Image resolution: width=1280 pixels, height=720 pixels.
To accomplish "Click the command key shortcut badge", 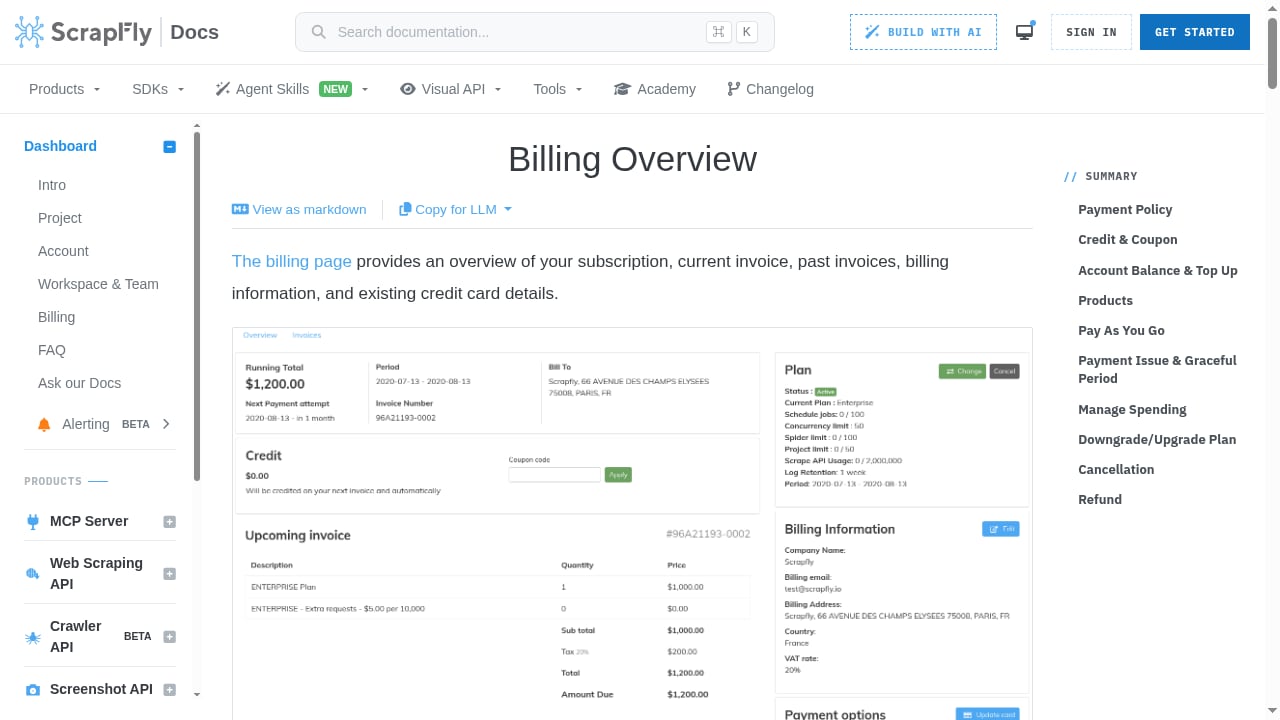I will click(x=719, y=32).
